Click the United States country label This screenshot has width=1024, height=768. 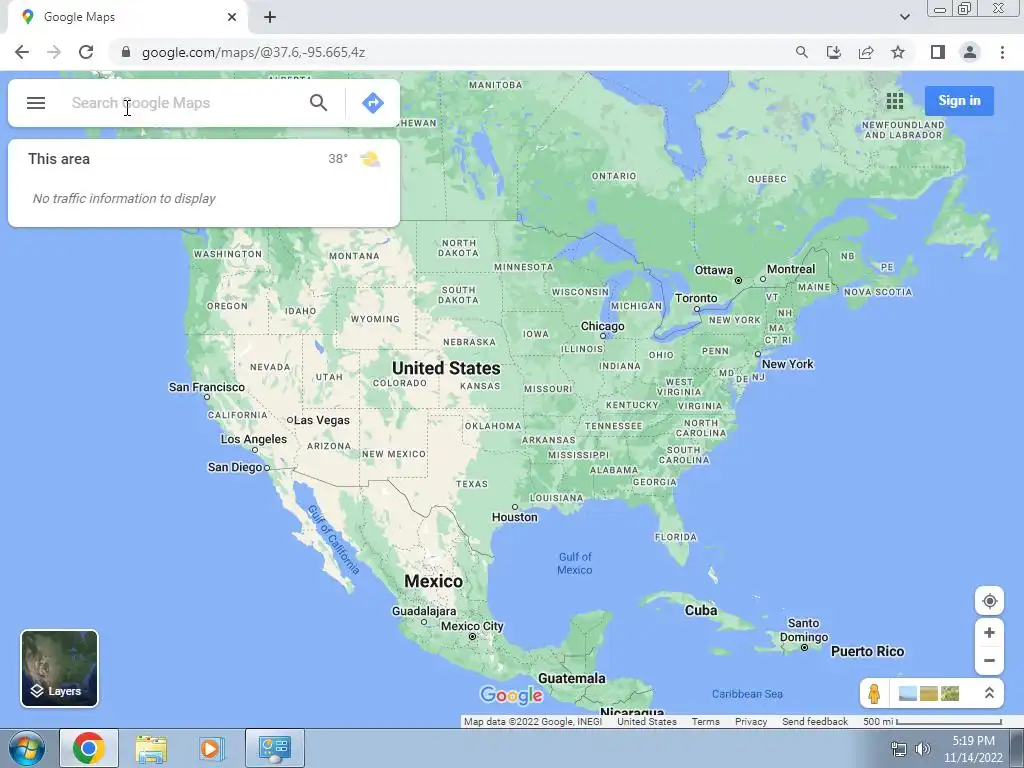coord(446,368)
